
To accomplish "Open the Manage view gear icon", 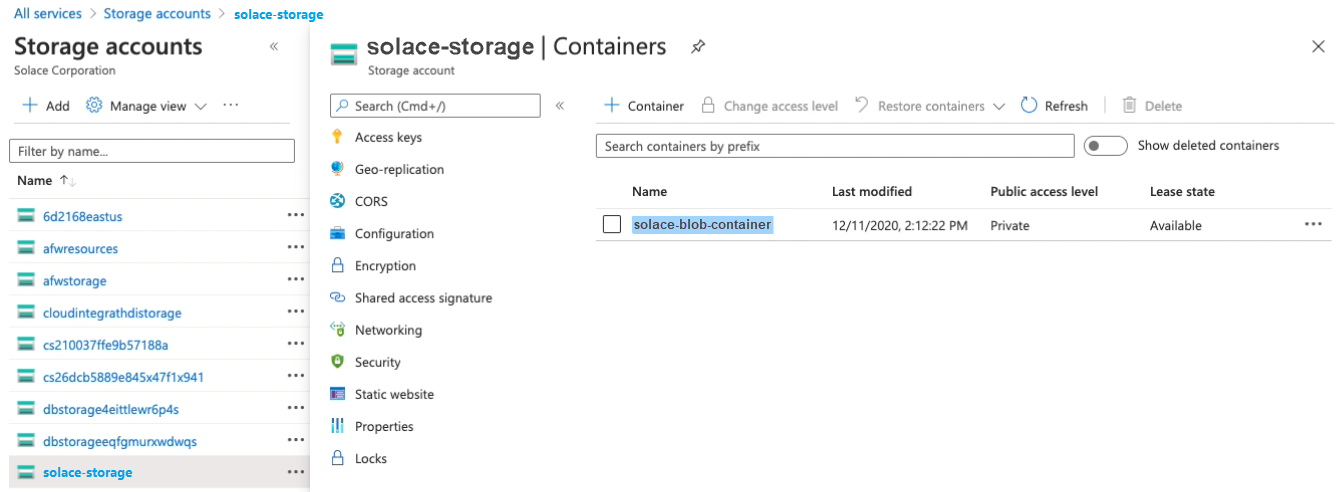I will click(x=94, y=105).
